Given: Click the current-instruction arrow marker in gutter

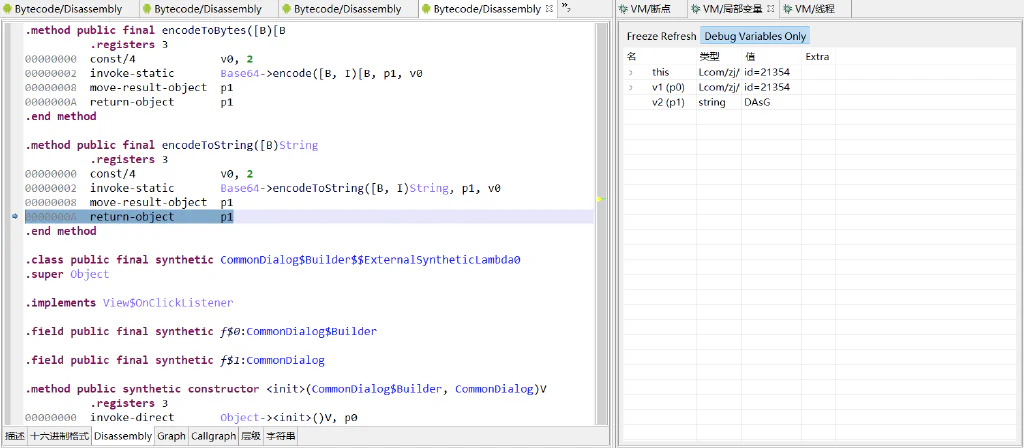Looking at the screenshot, I should (15, 216).
